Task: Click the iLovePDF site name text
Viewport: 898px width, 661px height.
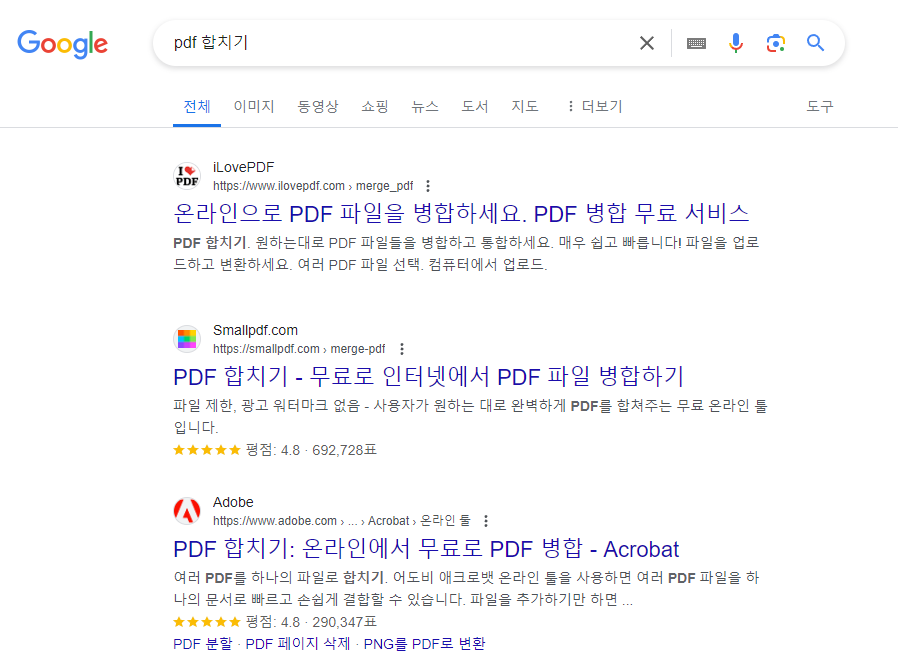Action: pyautogui.click(x=243, y=167)
